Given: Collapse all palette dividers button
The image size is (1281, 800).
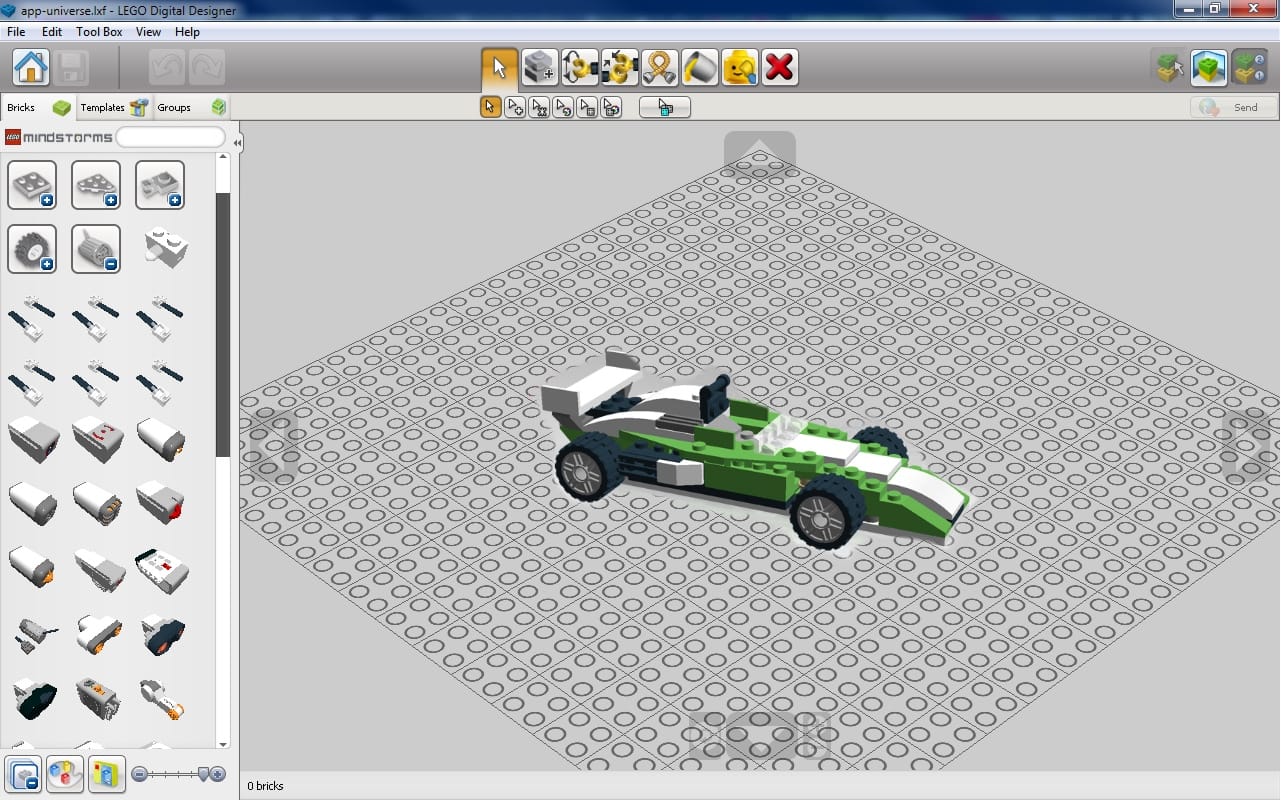Looking at the screenshot, I should coord(23,774).
